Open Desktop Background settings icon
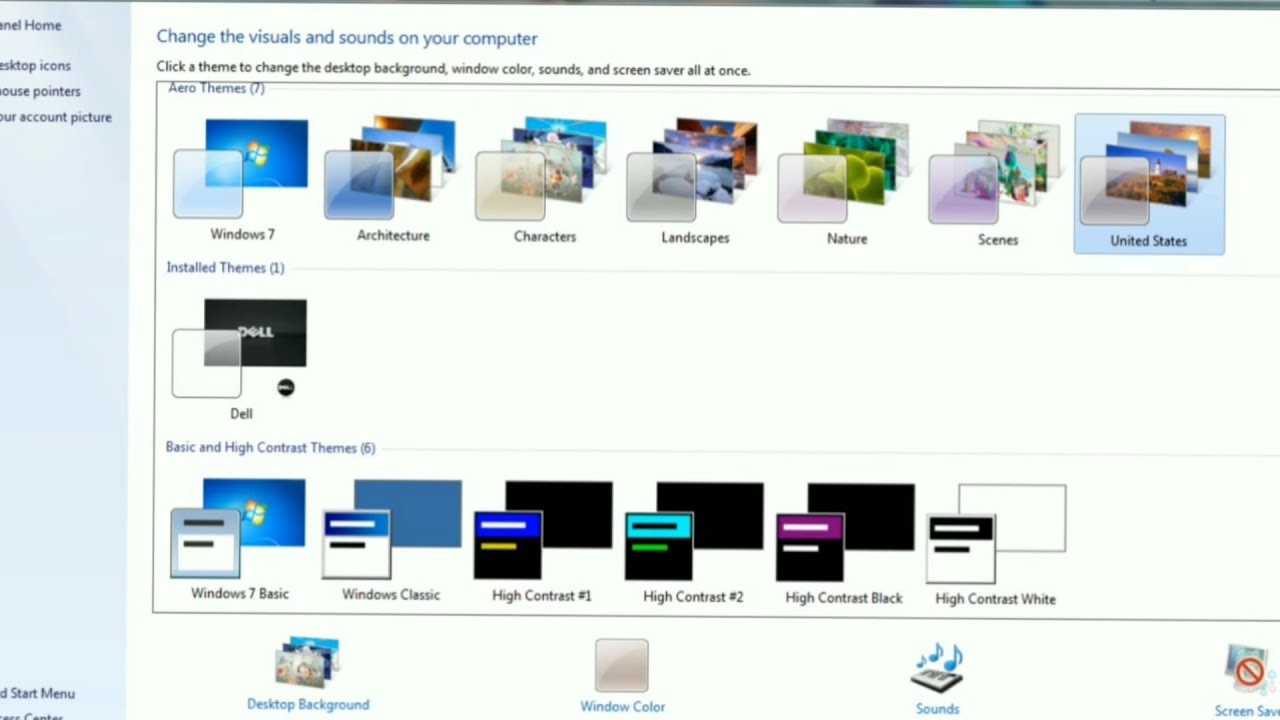 [x=308, y=663]
